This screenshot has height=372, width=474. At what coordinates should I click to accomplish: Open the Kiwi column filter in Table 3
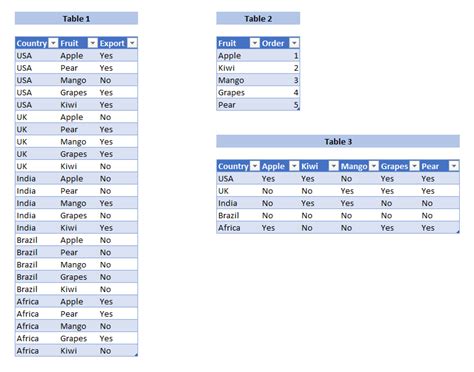pos(334,166)
